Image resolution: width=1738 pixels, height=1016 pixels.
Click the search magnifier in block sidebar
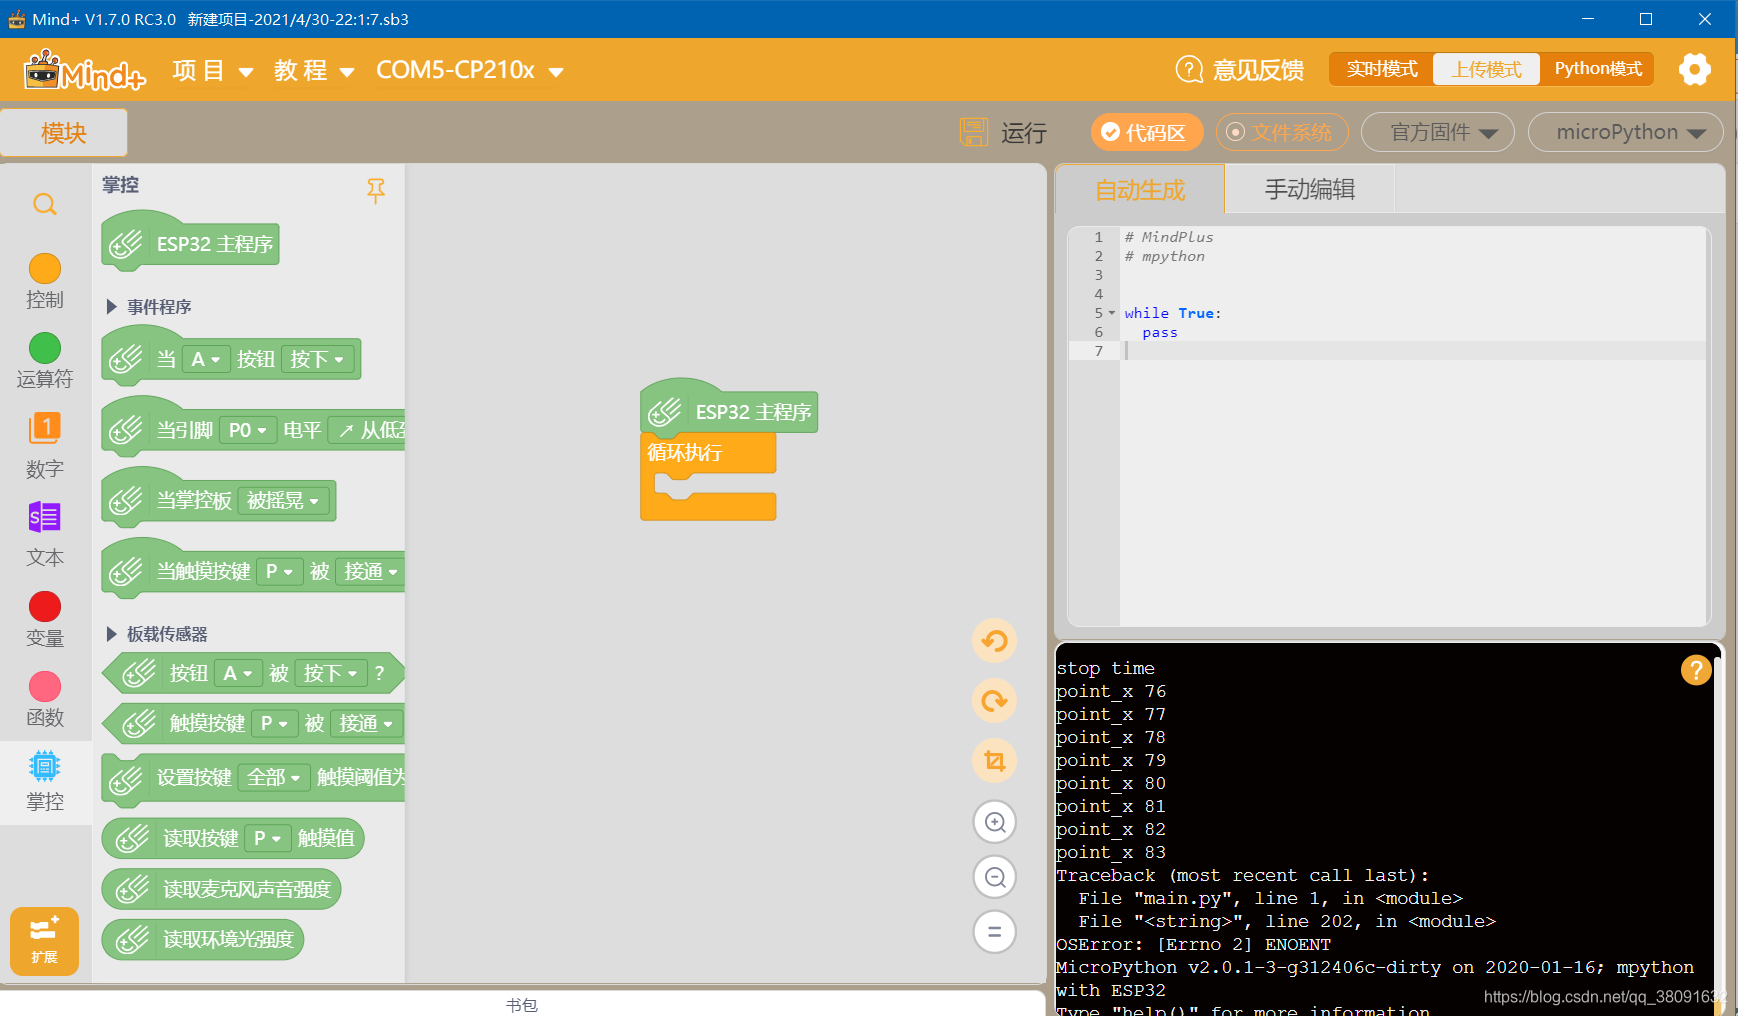click(x=45, y=205)
